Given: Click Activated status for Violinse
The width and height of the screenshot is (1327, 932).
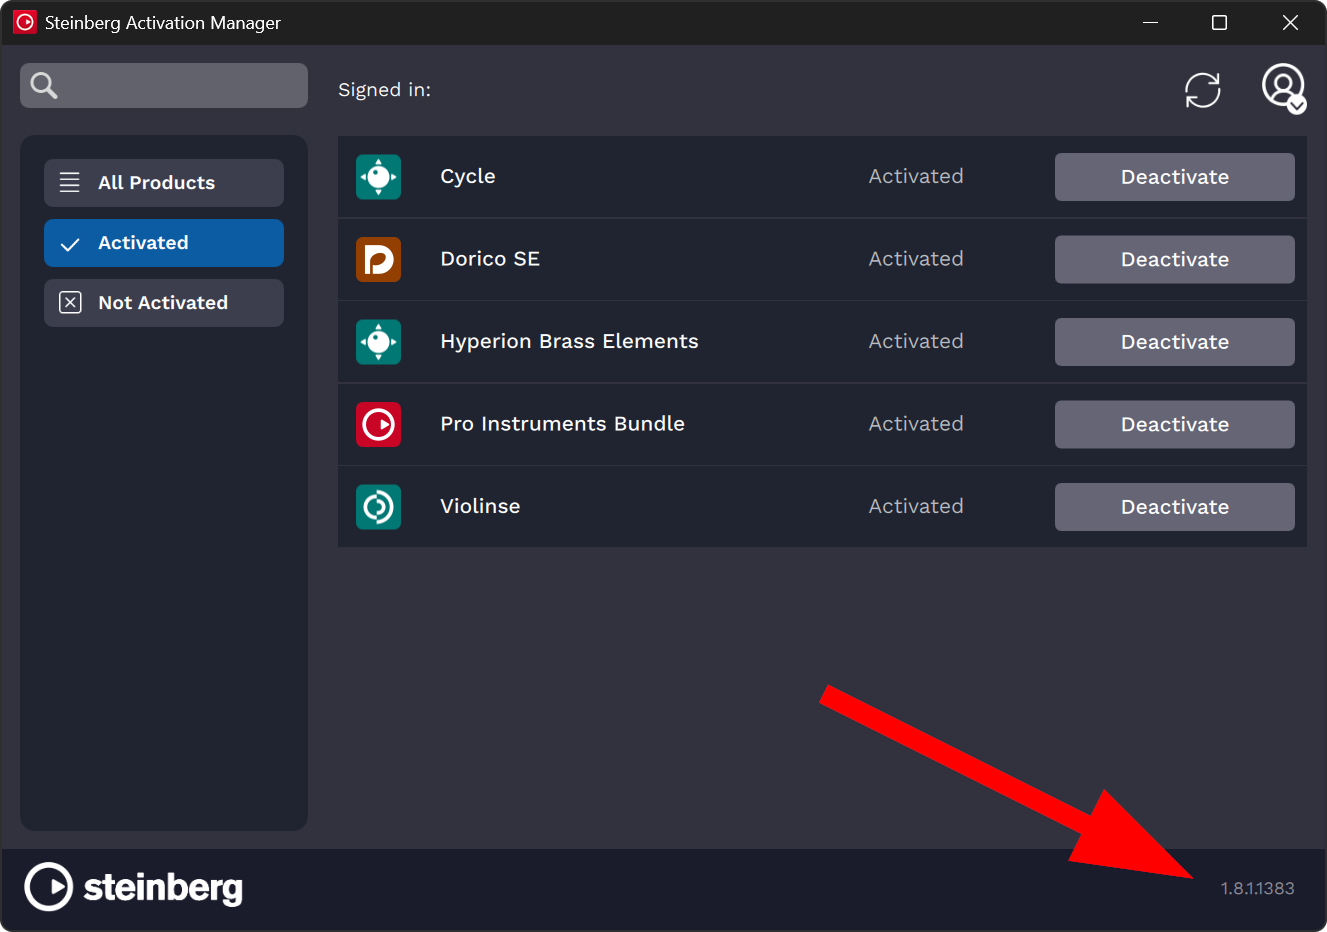Looking at the screenshot, I should (916, 507).
